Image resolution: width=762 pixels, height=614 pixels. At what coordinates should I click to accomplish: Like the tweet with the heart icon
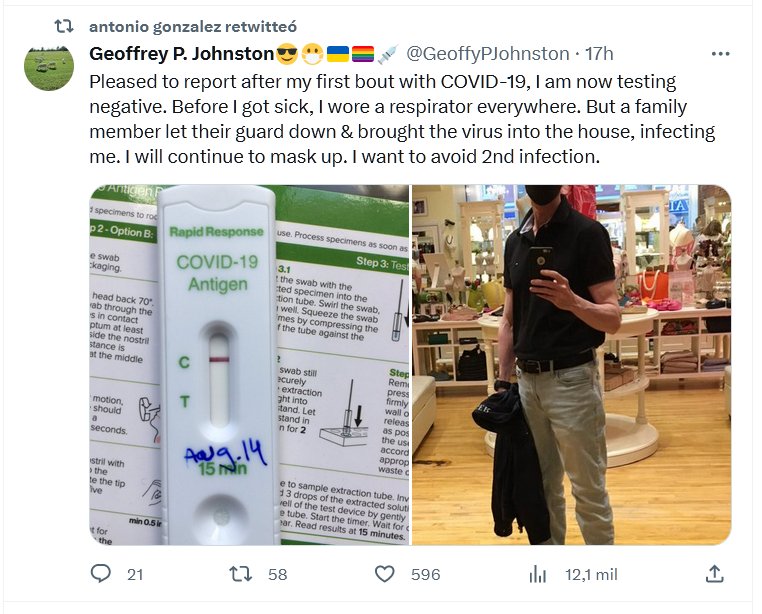(x=384, y=574)
